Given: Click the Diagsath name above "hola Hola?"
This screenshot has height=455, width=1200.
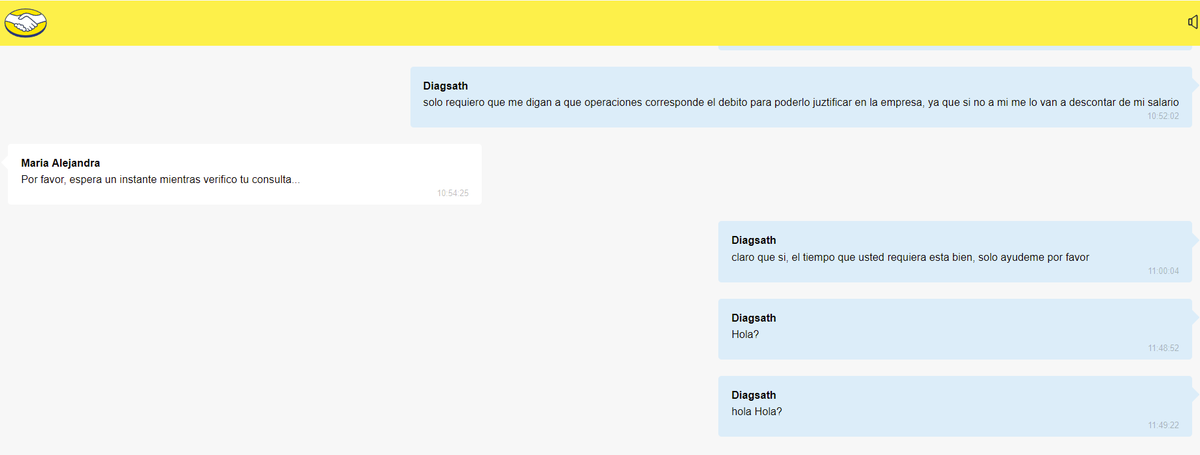Looking at the screenshot, I should pyautogui.click(x=754, y=395).
